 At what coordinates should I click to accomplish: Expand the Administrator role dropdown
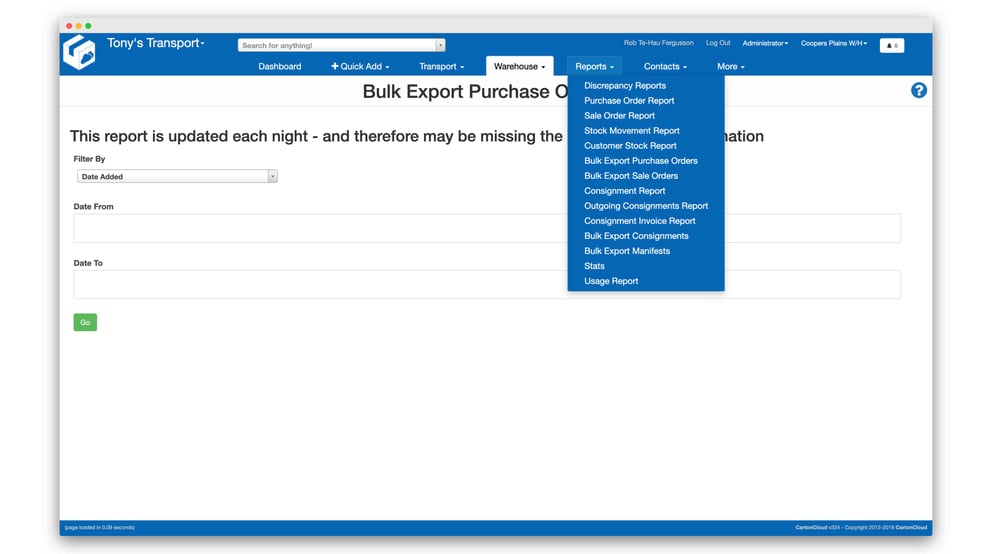click(x=766, y=43)
